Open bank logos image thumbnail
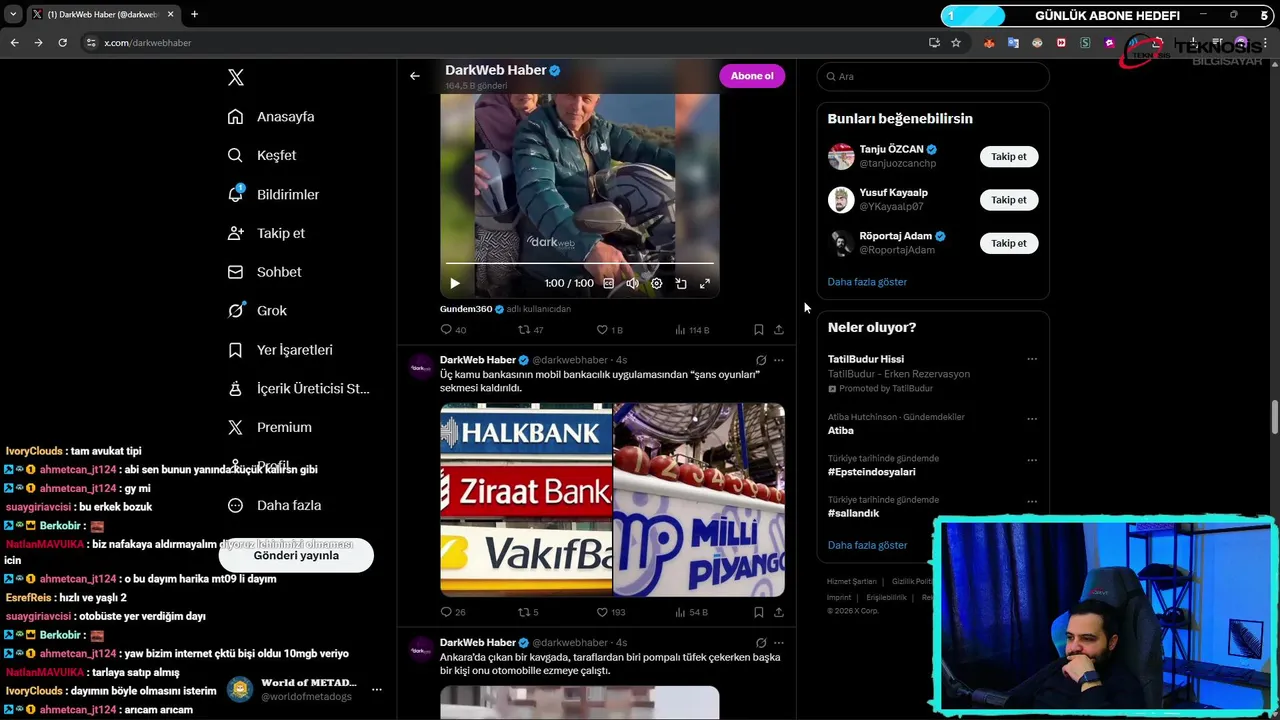Image resolution: width=1280 pixels, height=720 pixels. (526, 500)
